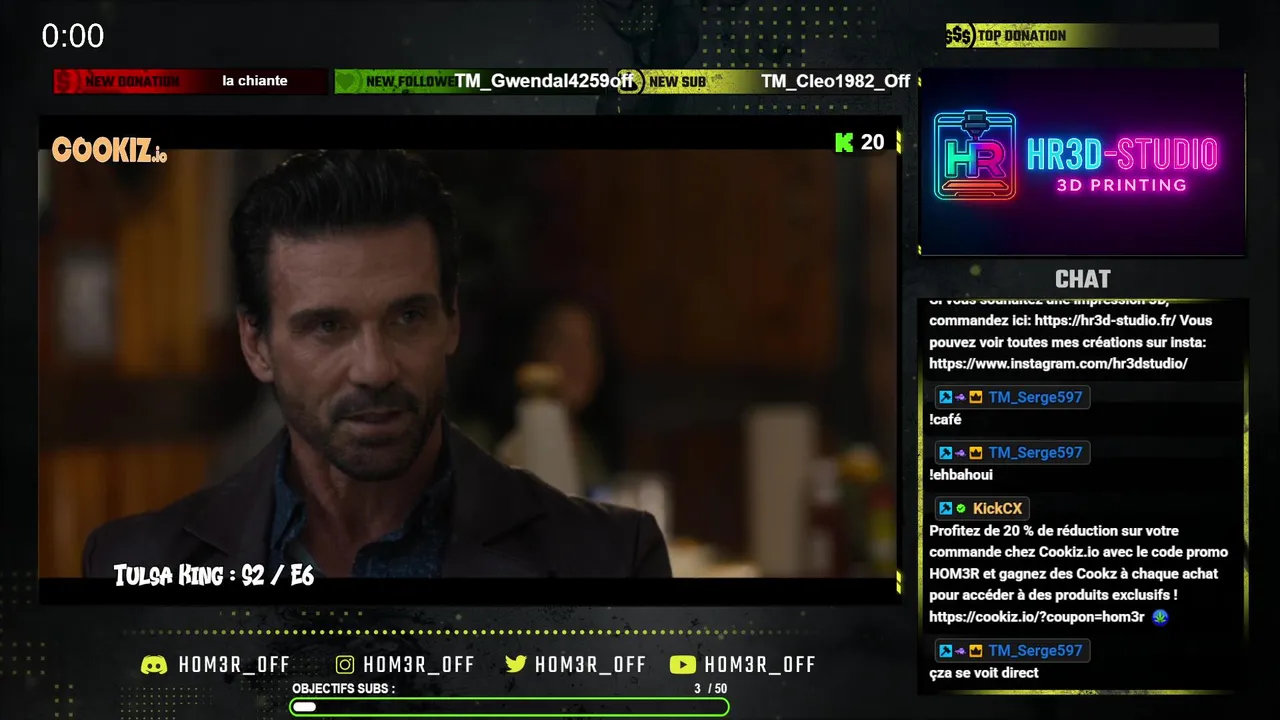Click the '!ehbahoui' chat message
Viewport: 1280px width, 720px height.
961,475
